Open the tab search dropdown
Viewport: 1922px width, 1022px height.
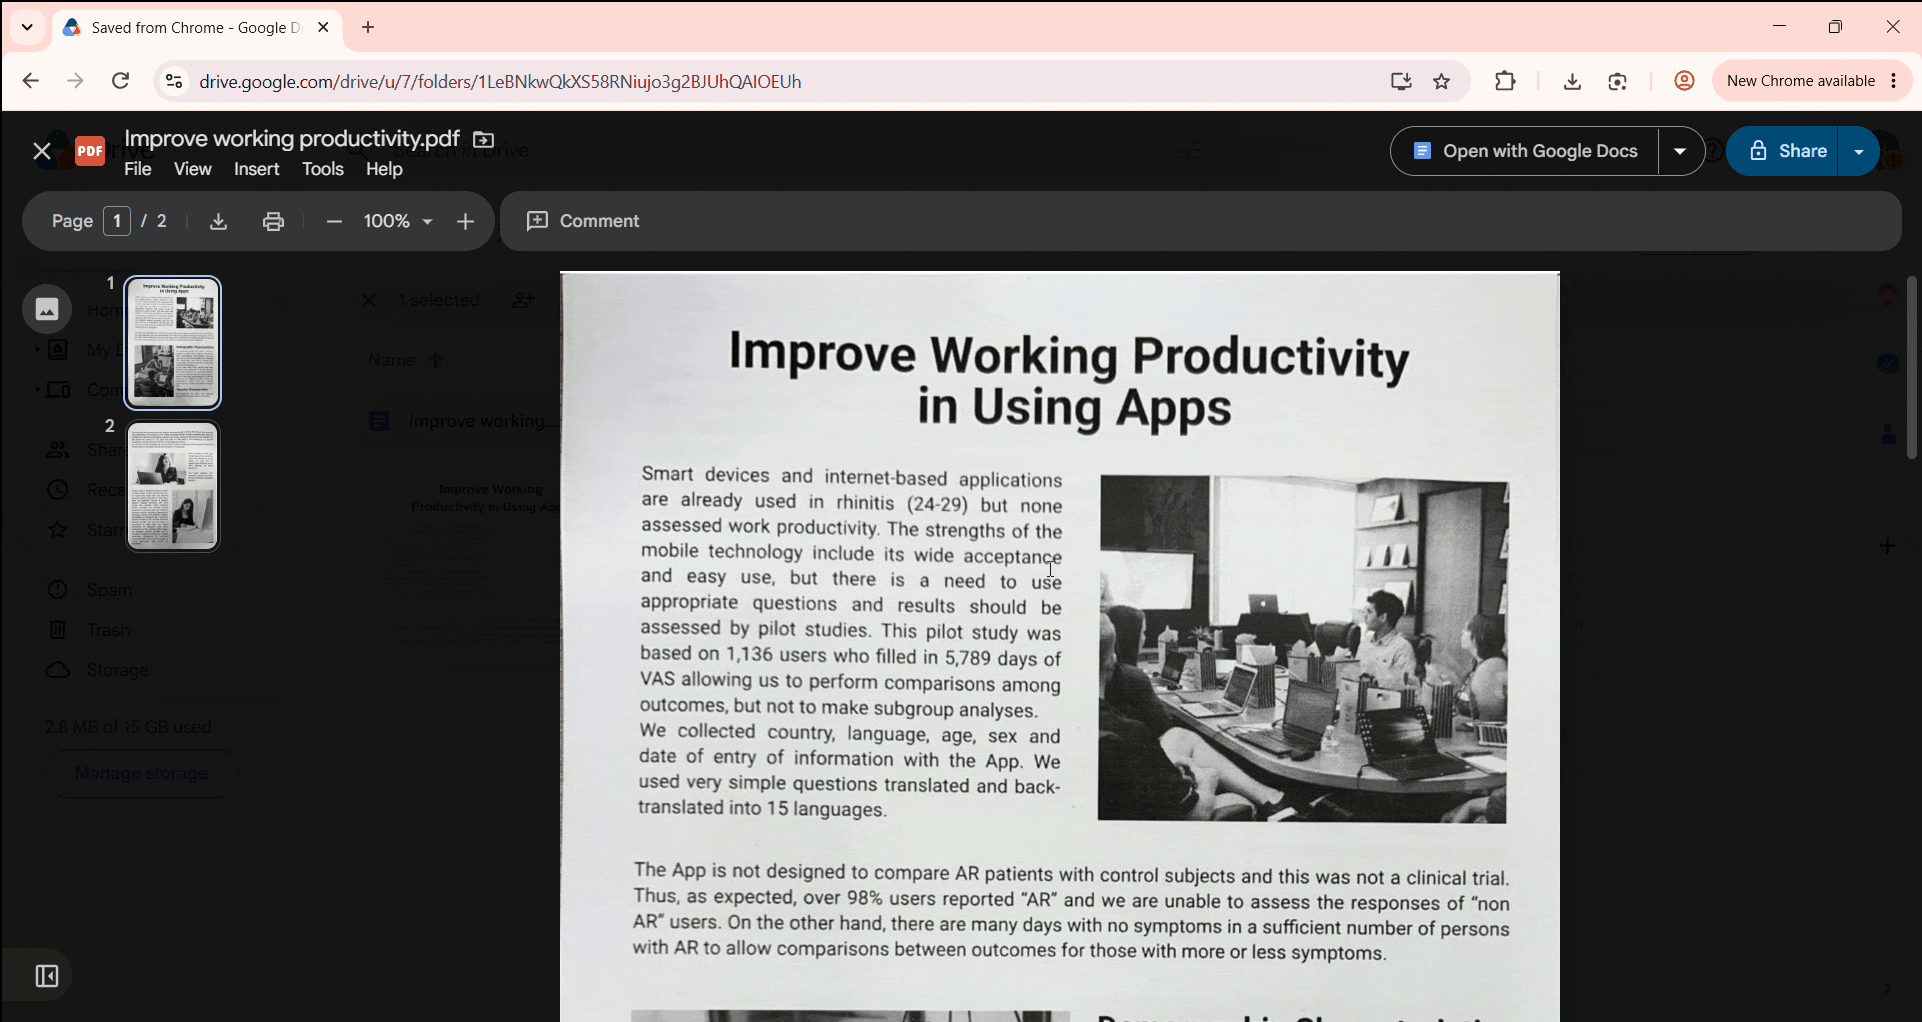tap(27, 27)
